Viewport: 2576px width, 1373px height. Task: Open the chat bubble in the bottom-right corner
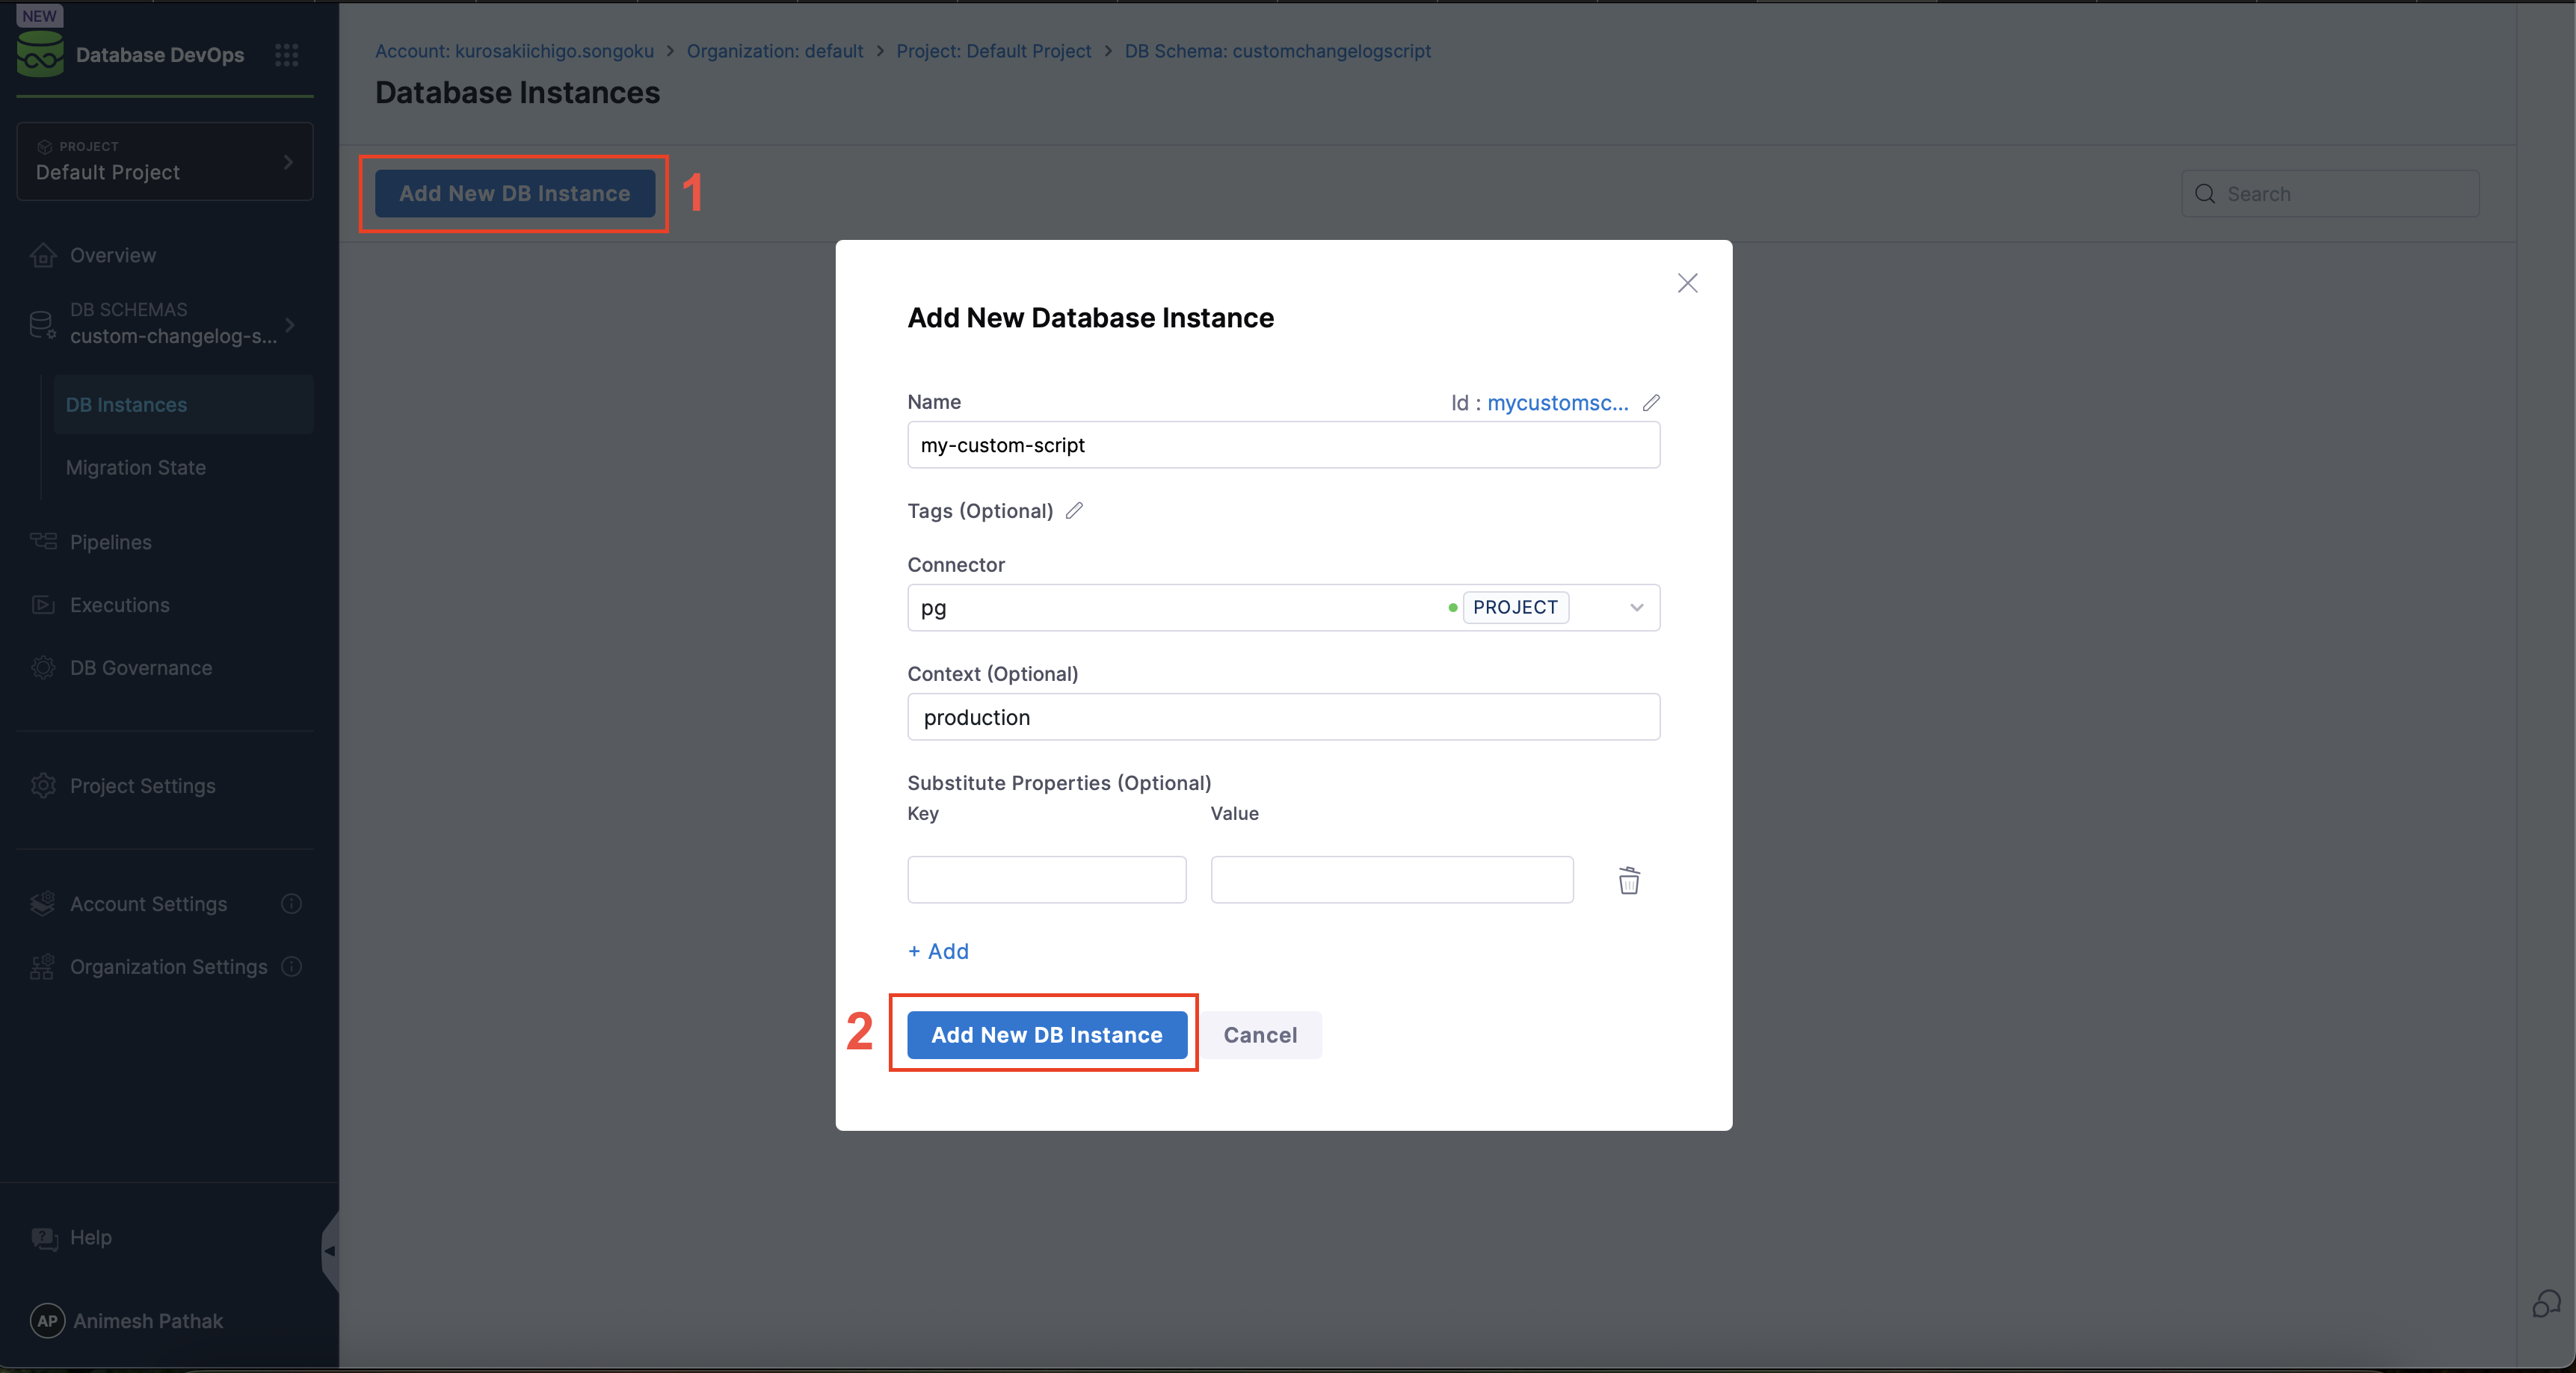[2545, 1304]
